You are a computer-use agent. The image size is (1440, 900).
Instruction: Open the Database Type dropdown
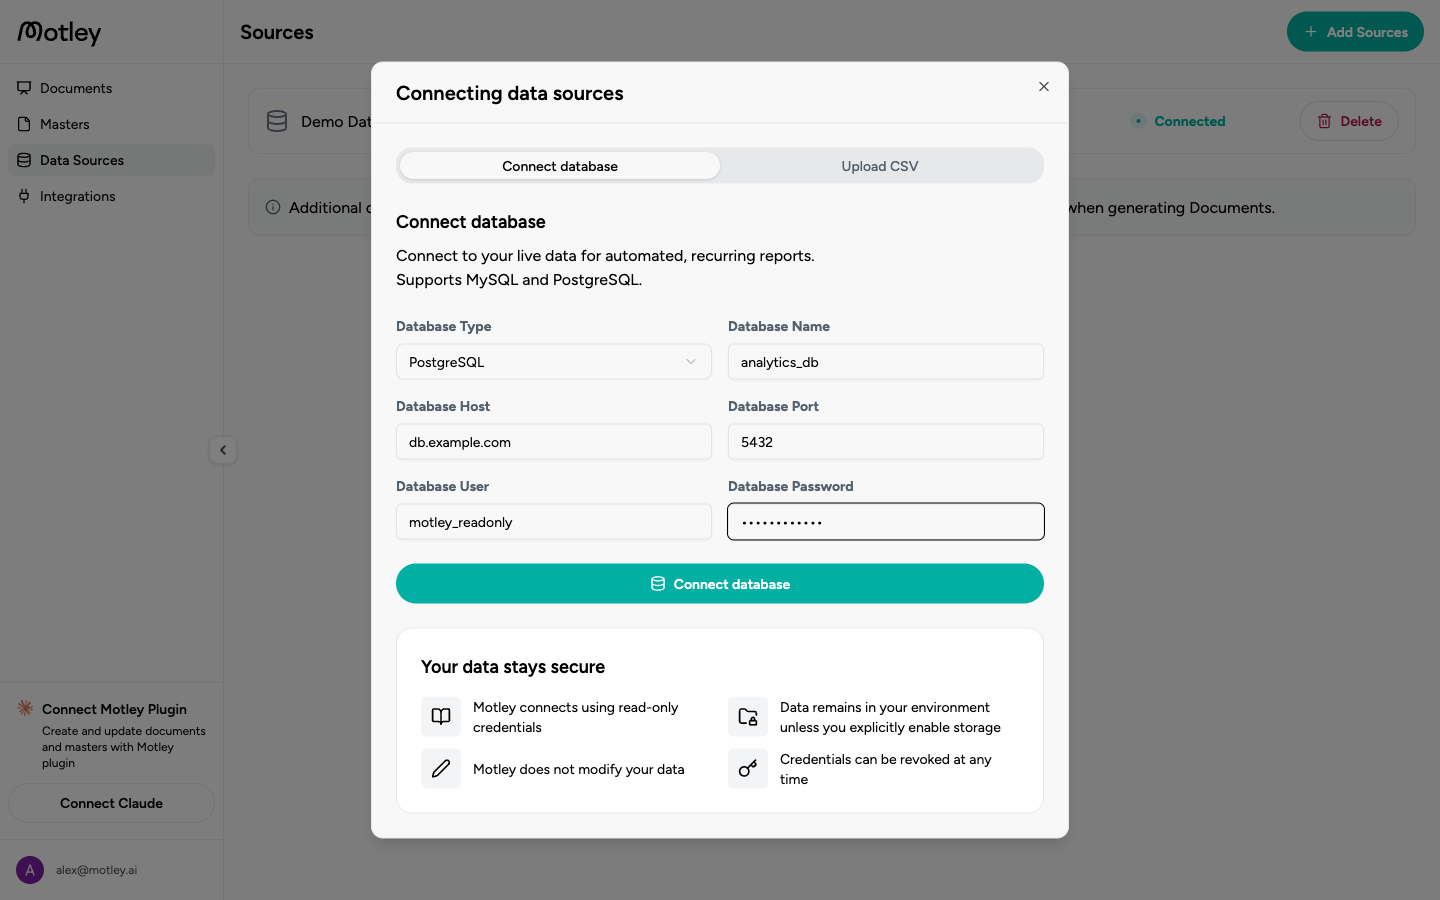tap(554, 362)
